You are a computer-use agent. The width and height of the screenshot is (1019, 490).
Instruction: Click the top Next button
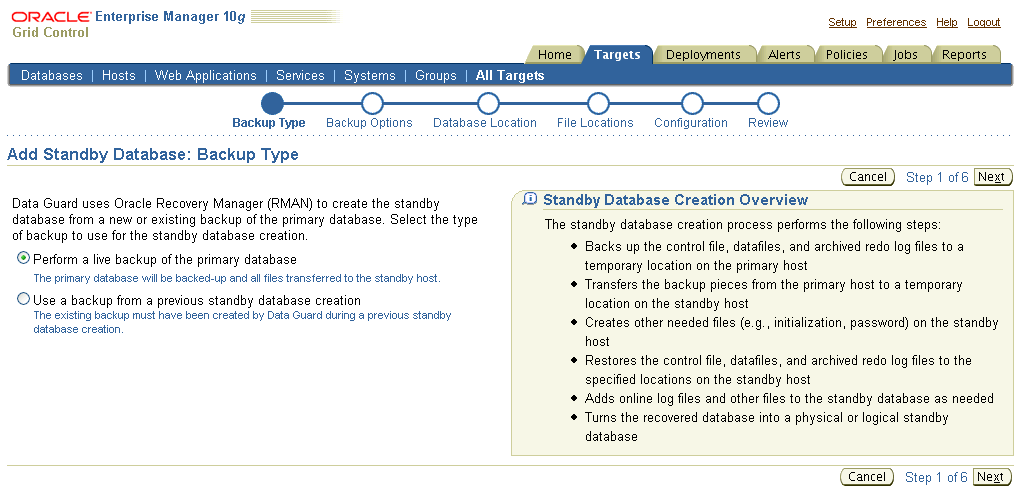991,177
